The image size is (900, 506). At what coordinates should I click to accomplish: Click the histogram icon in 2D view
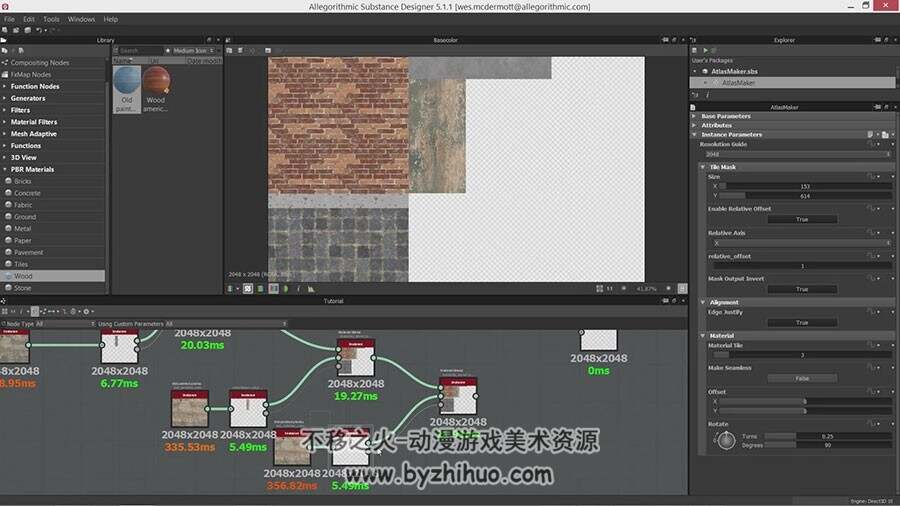pos(311,289)
